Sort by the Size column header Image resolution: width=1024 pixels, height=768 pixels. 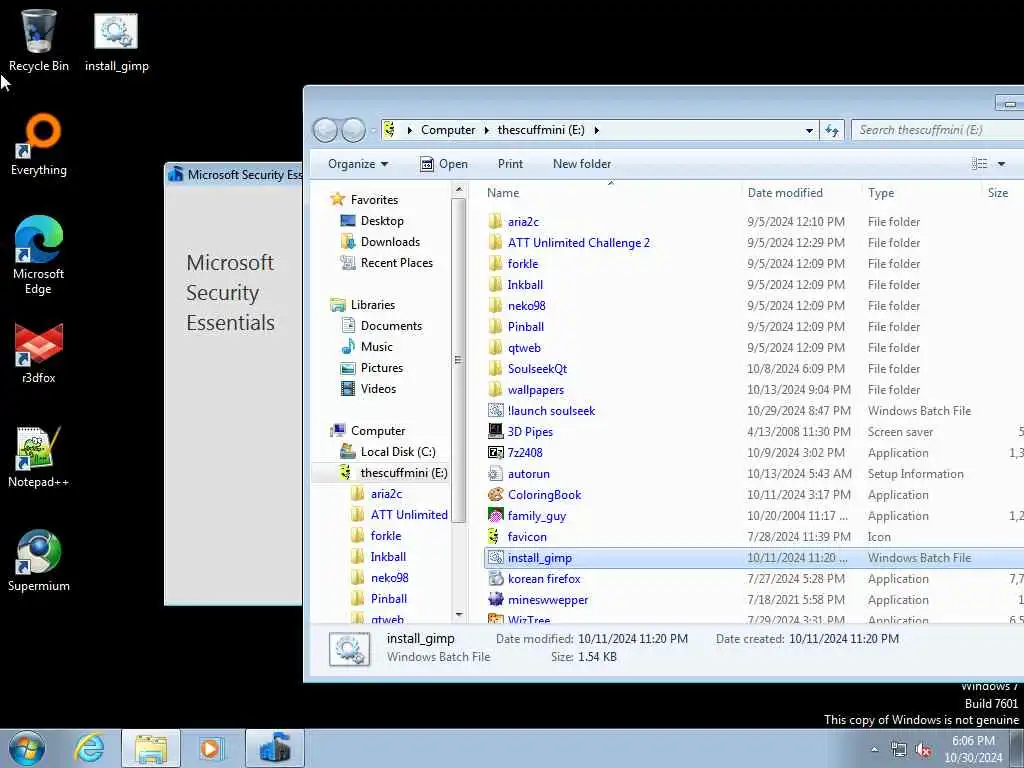(1002, 193)
